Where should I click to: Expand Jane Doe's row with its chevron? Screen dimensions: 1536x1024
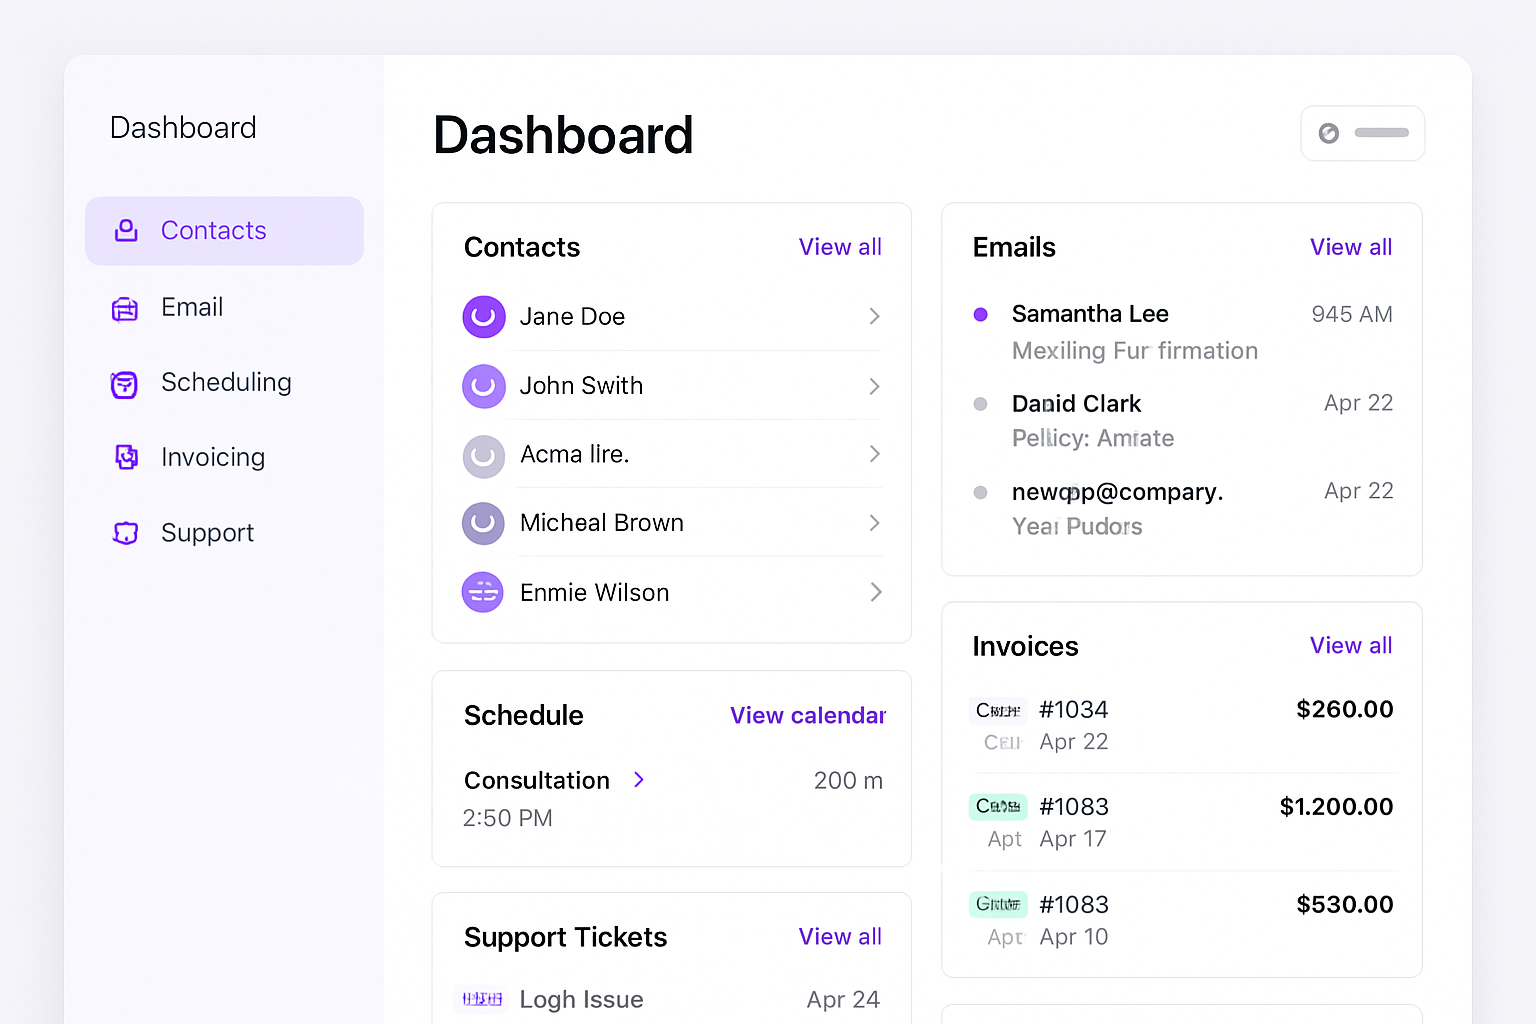874,317
